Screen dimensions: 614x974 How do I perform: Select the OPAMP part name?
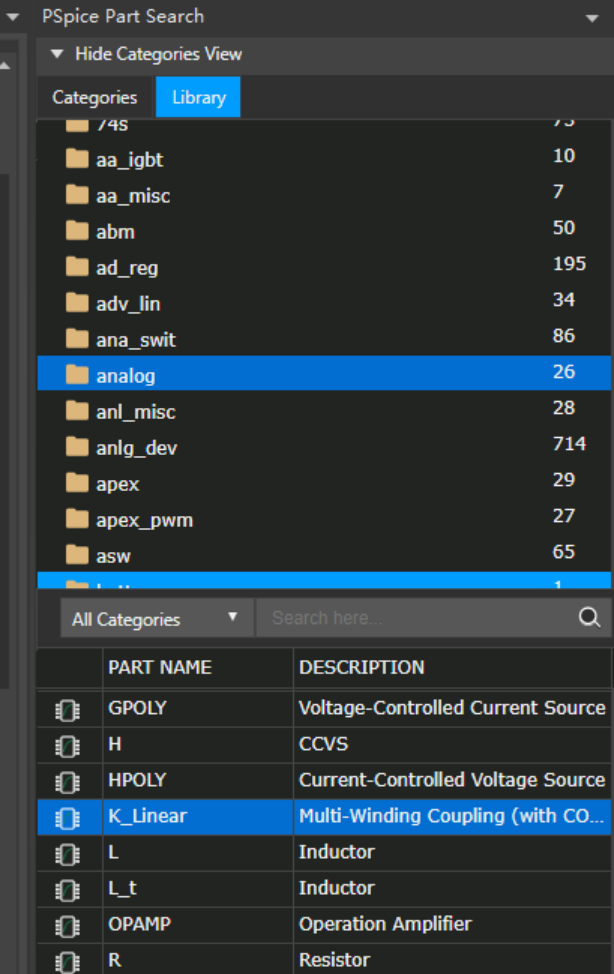pyautogui.click(x=139, y=924)
